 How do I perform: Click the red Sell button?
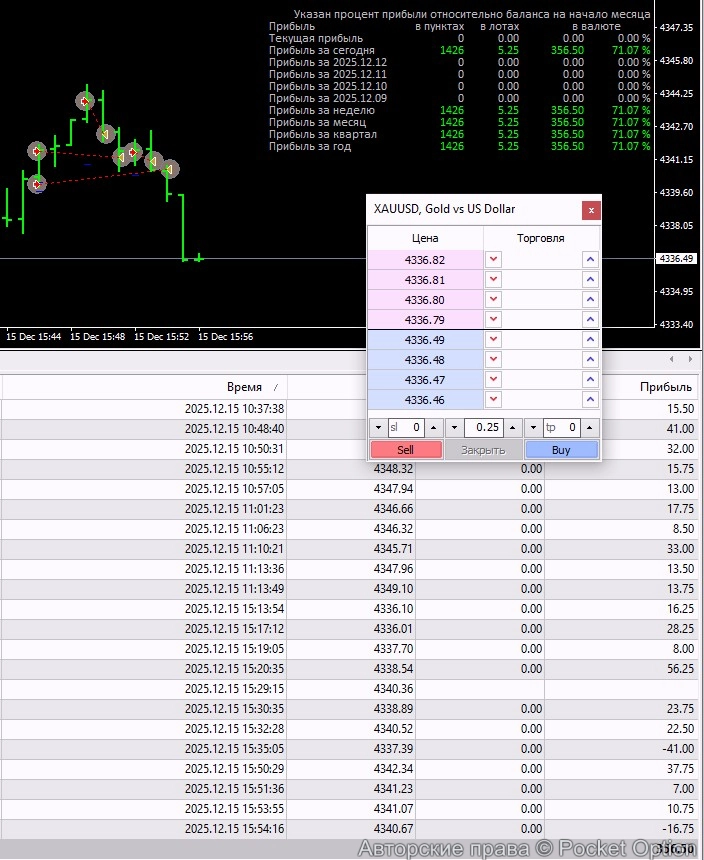point(406,450)
